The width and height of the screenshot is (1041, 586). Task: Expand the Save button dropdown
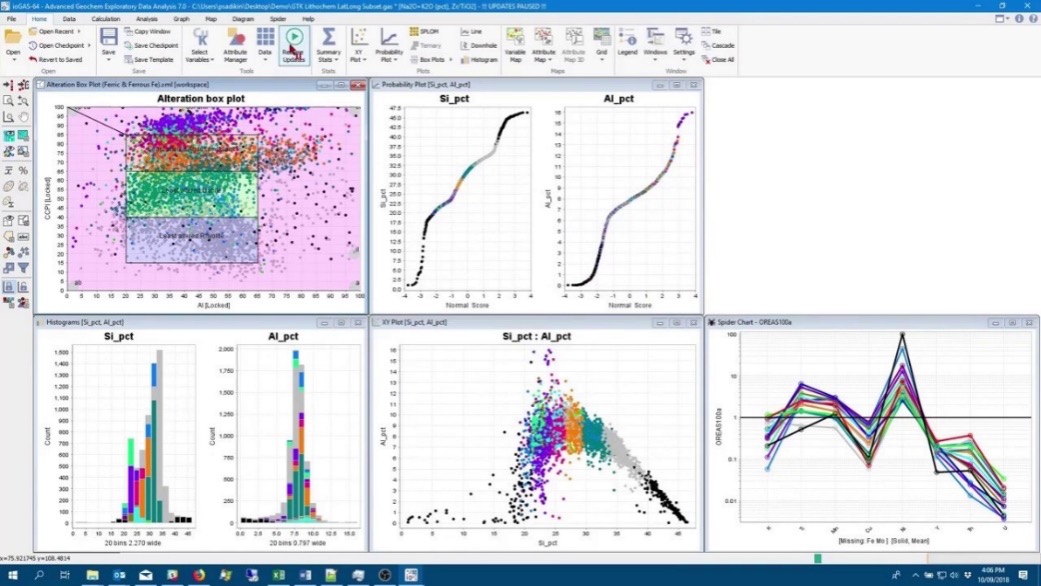click(108, 60)
